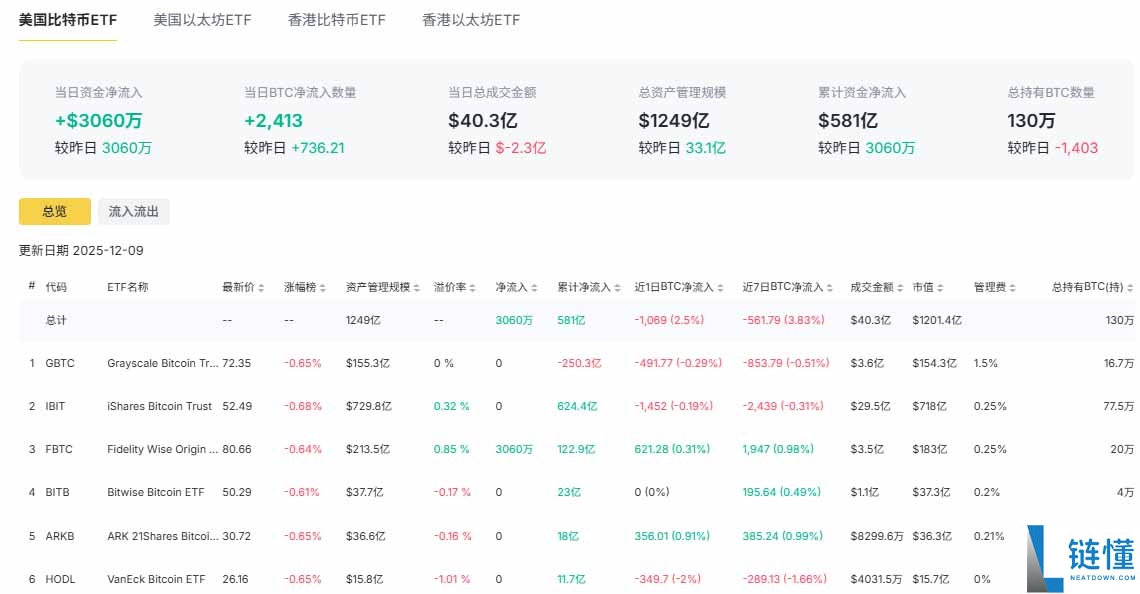1140x594 pixels.
Task: Switch view to 流入流出 mode
Action: (133, 211)
